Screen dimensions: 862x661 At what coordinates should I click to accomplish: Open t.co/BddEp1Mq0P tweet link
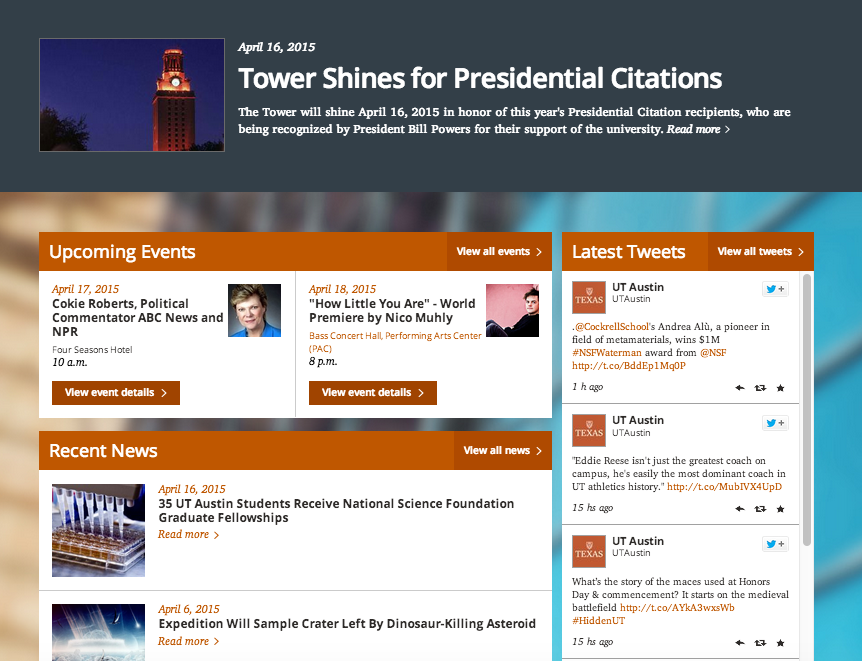tap(629, 366)
